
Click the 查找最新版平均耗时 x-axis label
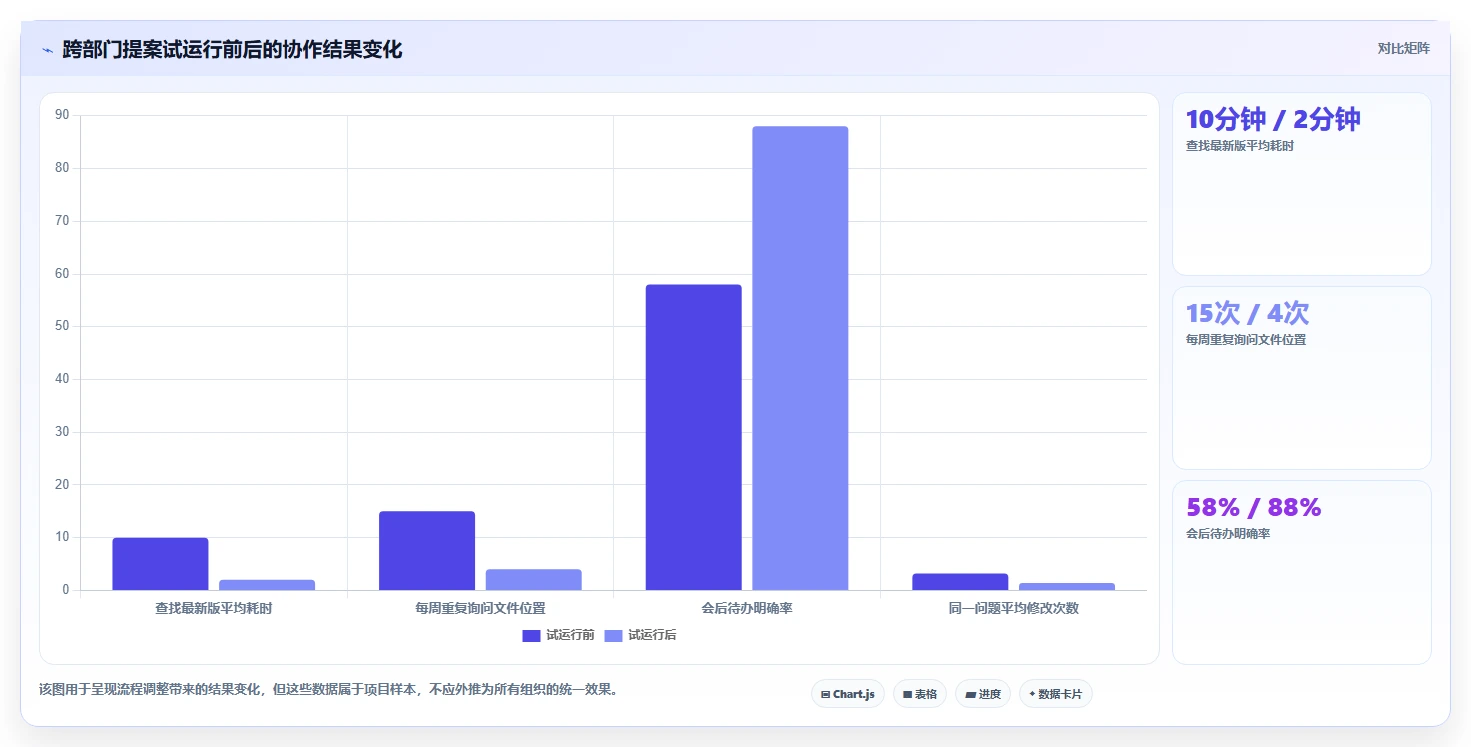213,608
